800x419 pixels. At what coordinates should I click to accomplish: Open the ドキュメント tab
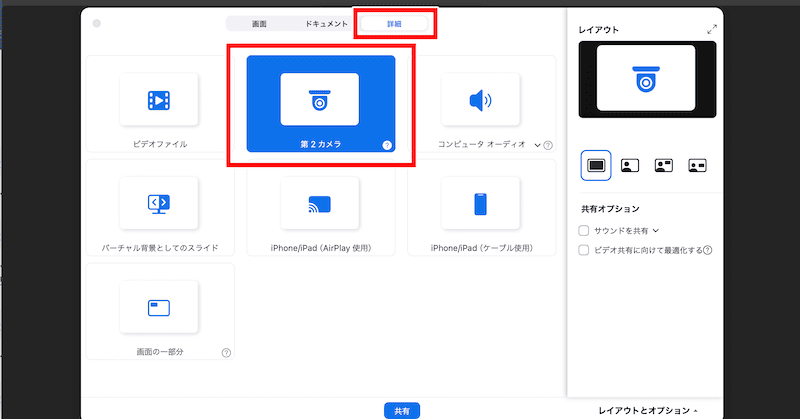(x=326, y=22)
